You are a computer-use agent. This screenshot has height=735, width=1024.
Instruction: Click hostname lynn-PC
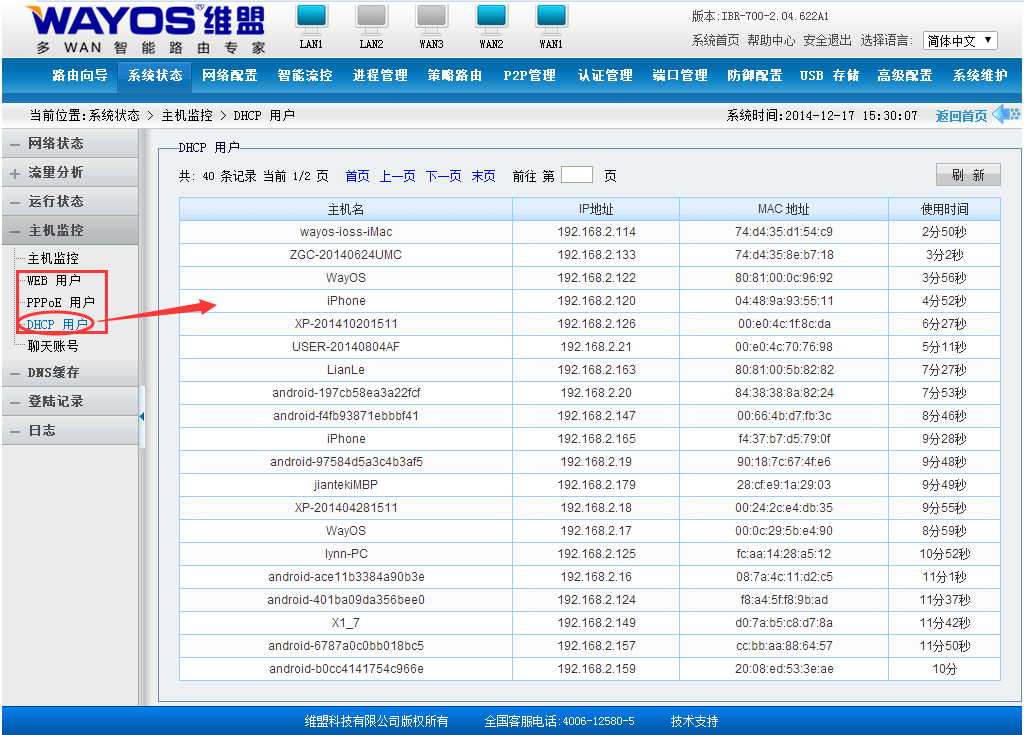click(346, 554)
